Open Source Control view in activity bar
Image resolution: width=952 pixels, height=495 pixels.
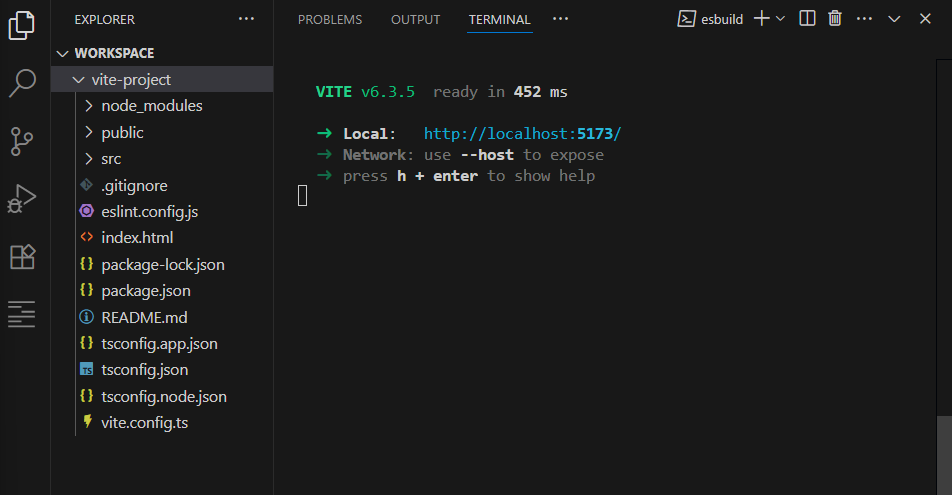point(22,141)
